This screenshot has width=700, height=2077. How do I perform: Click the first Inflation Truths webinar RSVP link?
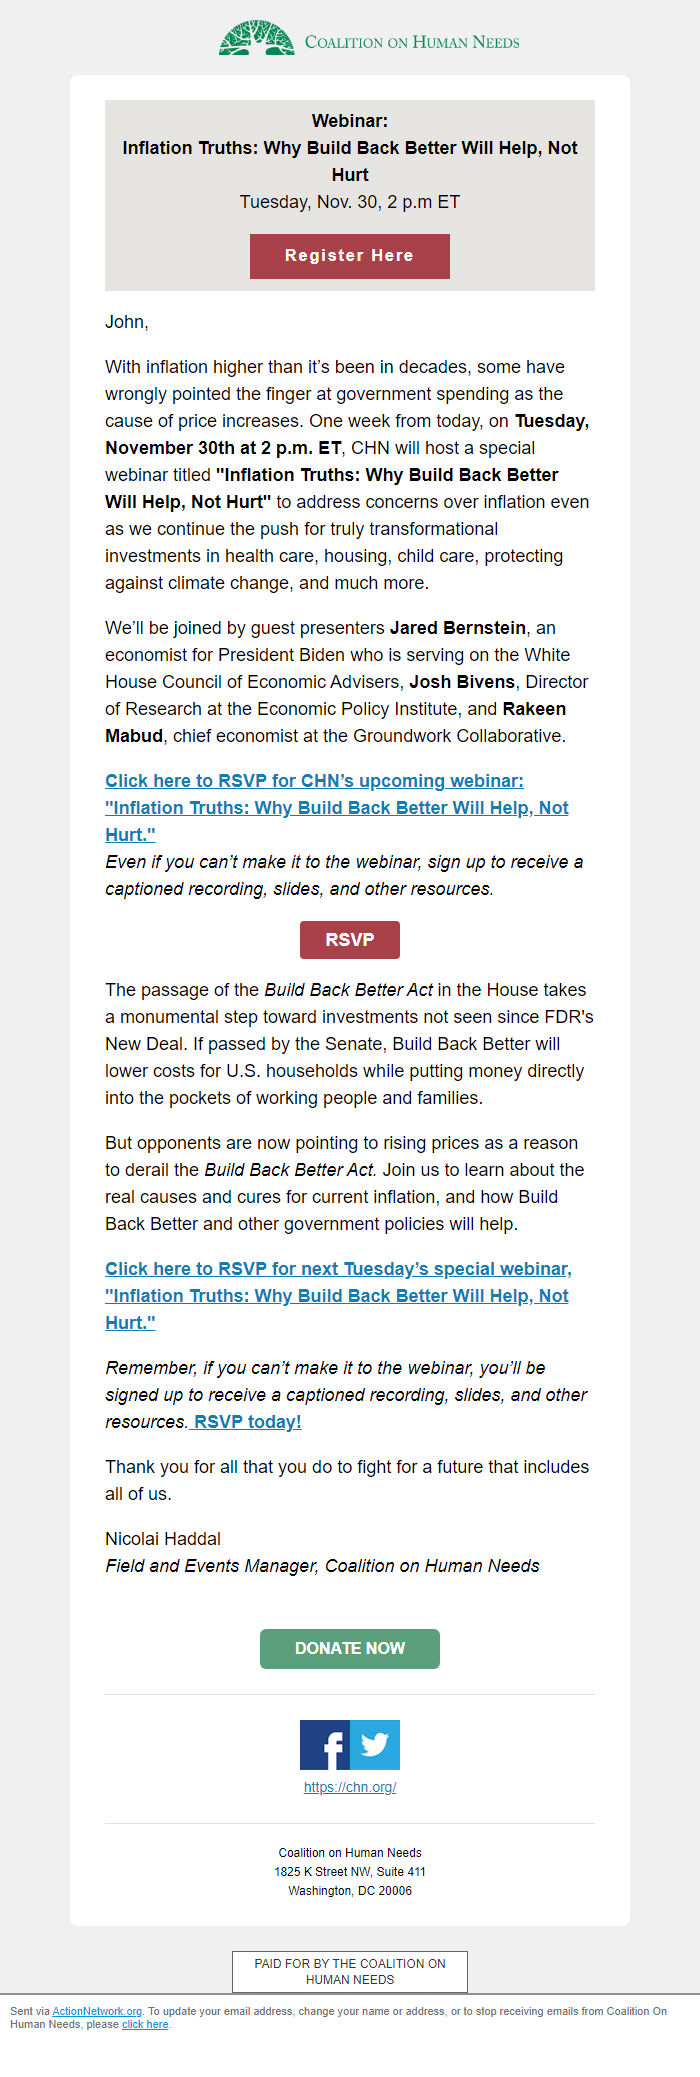coord(314,807)
